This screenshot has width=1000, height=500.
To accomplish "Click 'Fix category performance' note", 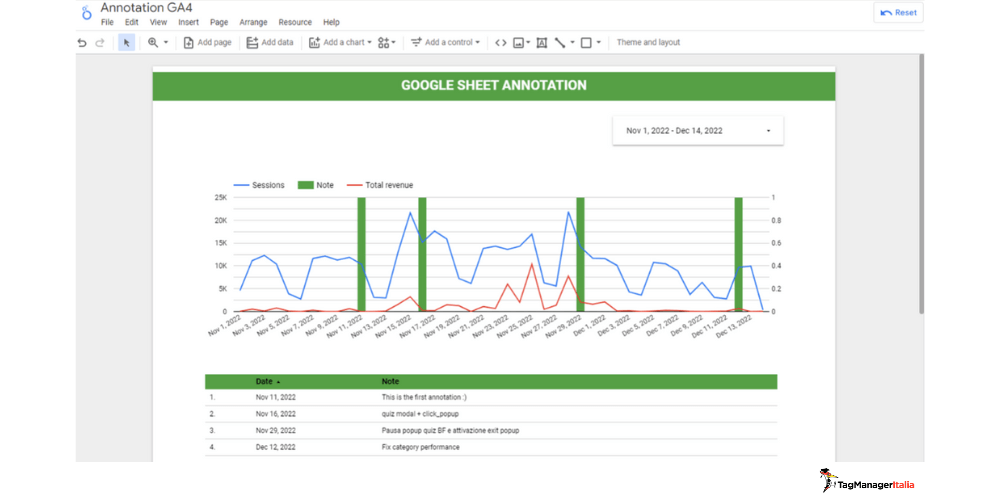I will pyautogui.click(x=420, y=447).
